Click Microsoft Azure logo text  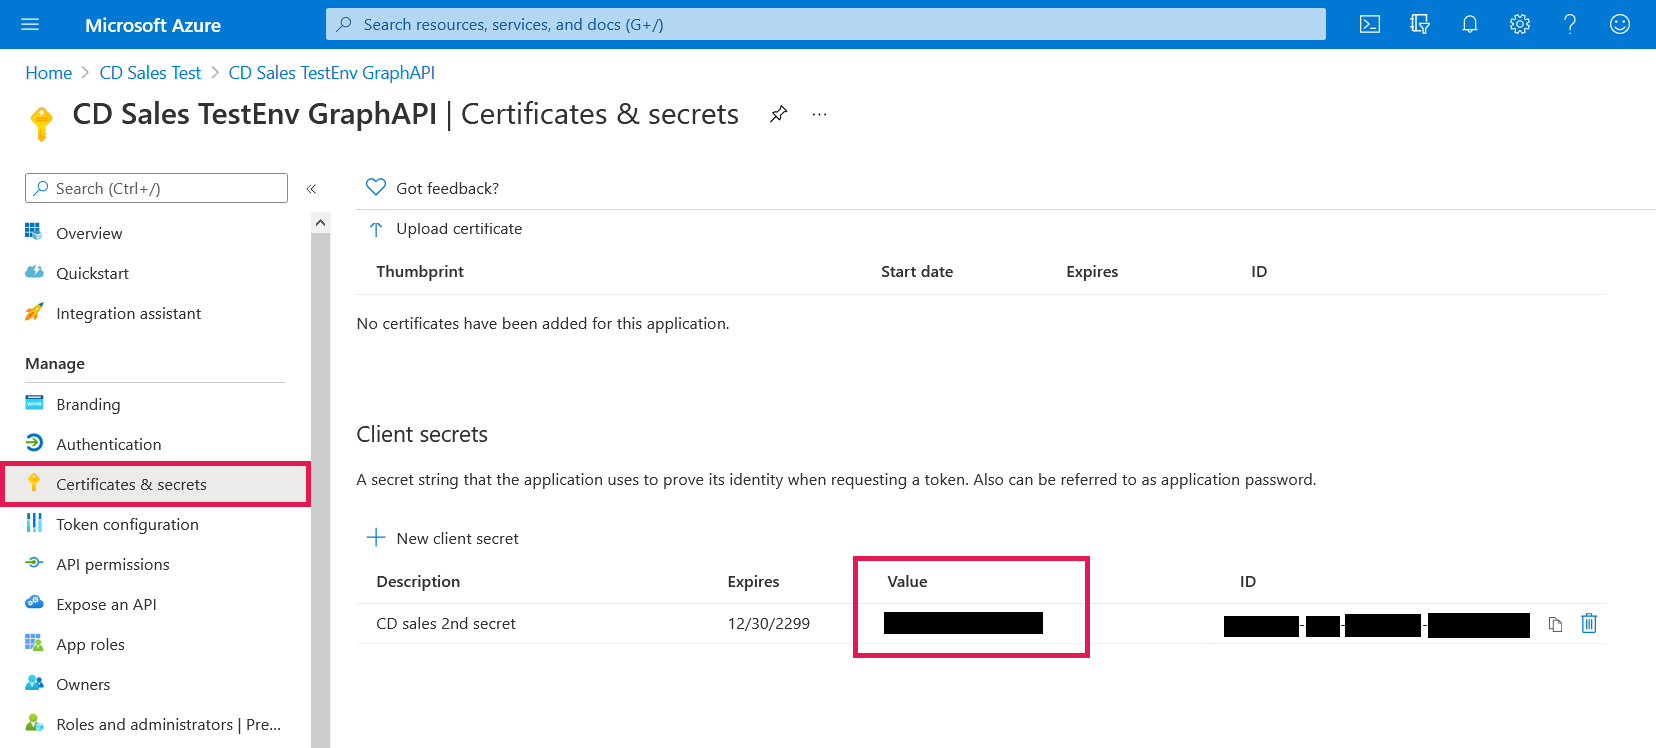click(153, 25)
